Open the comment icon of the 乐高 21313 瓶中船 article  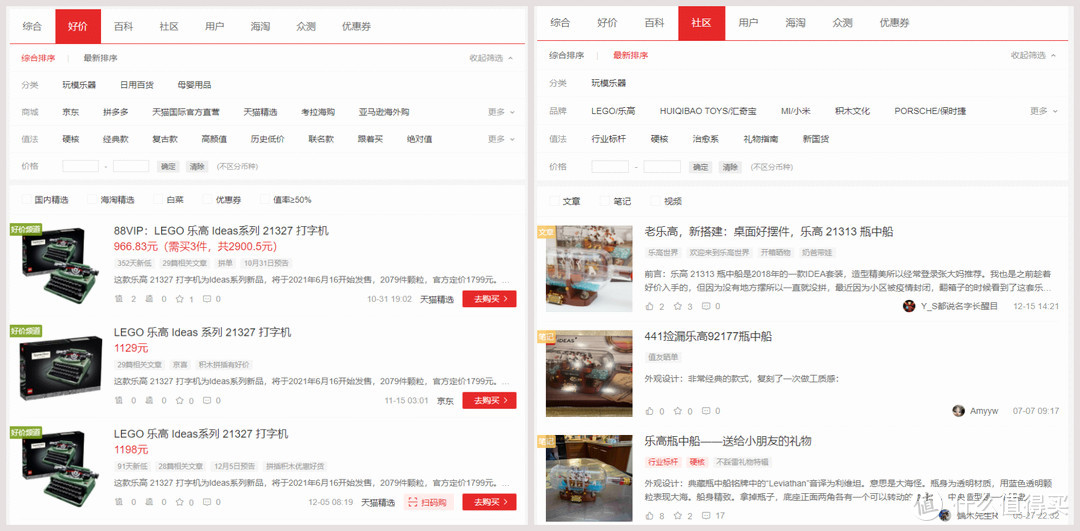coord(706,306)
